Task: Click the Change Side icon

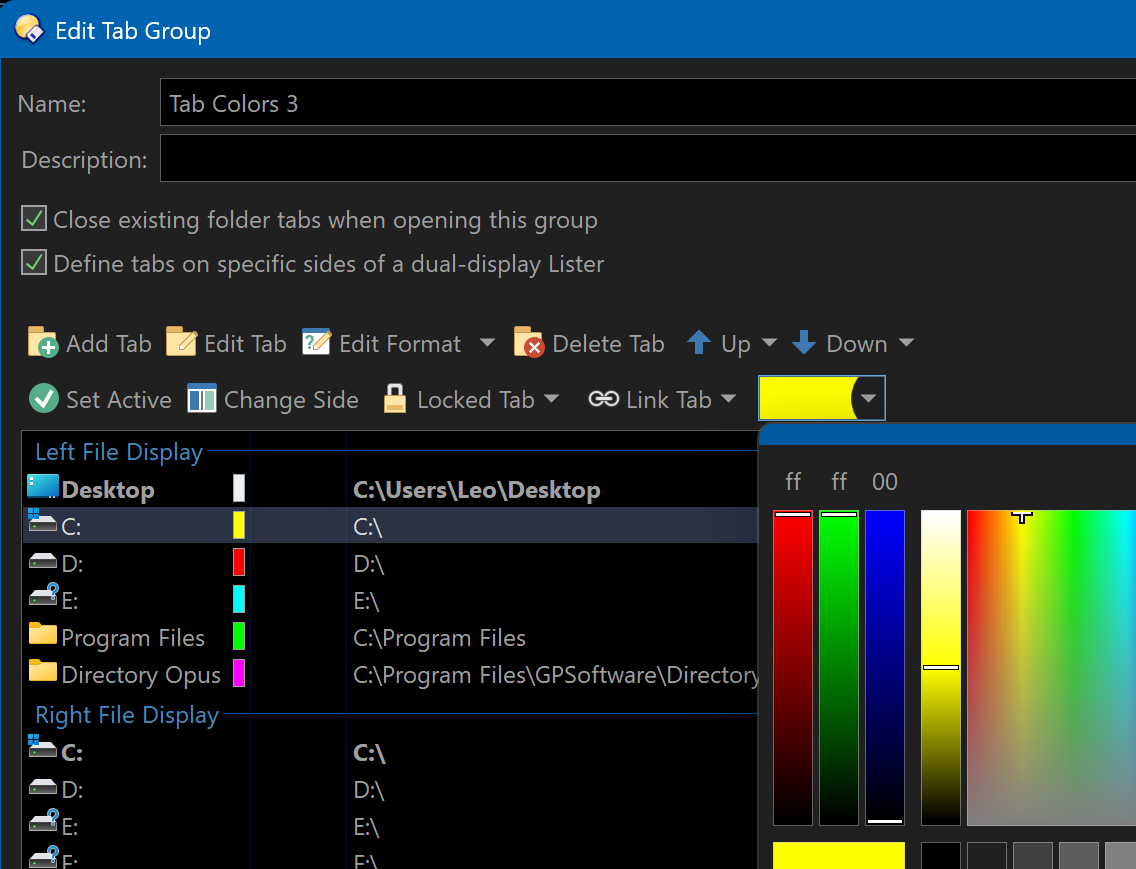Action: 202,399
